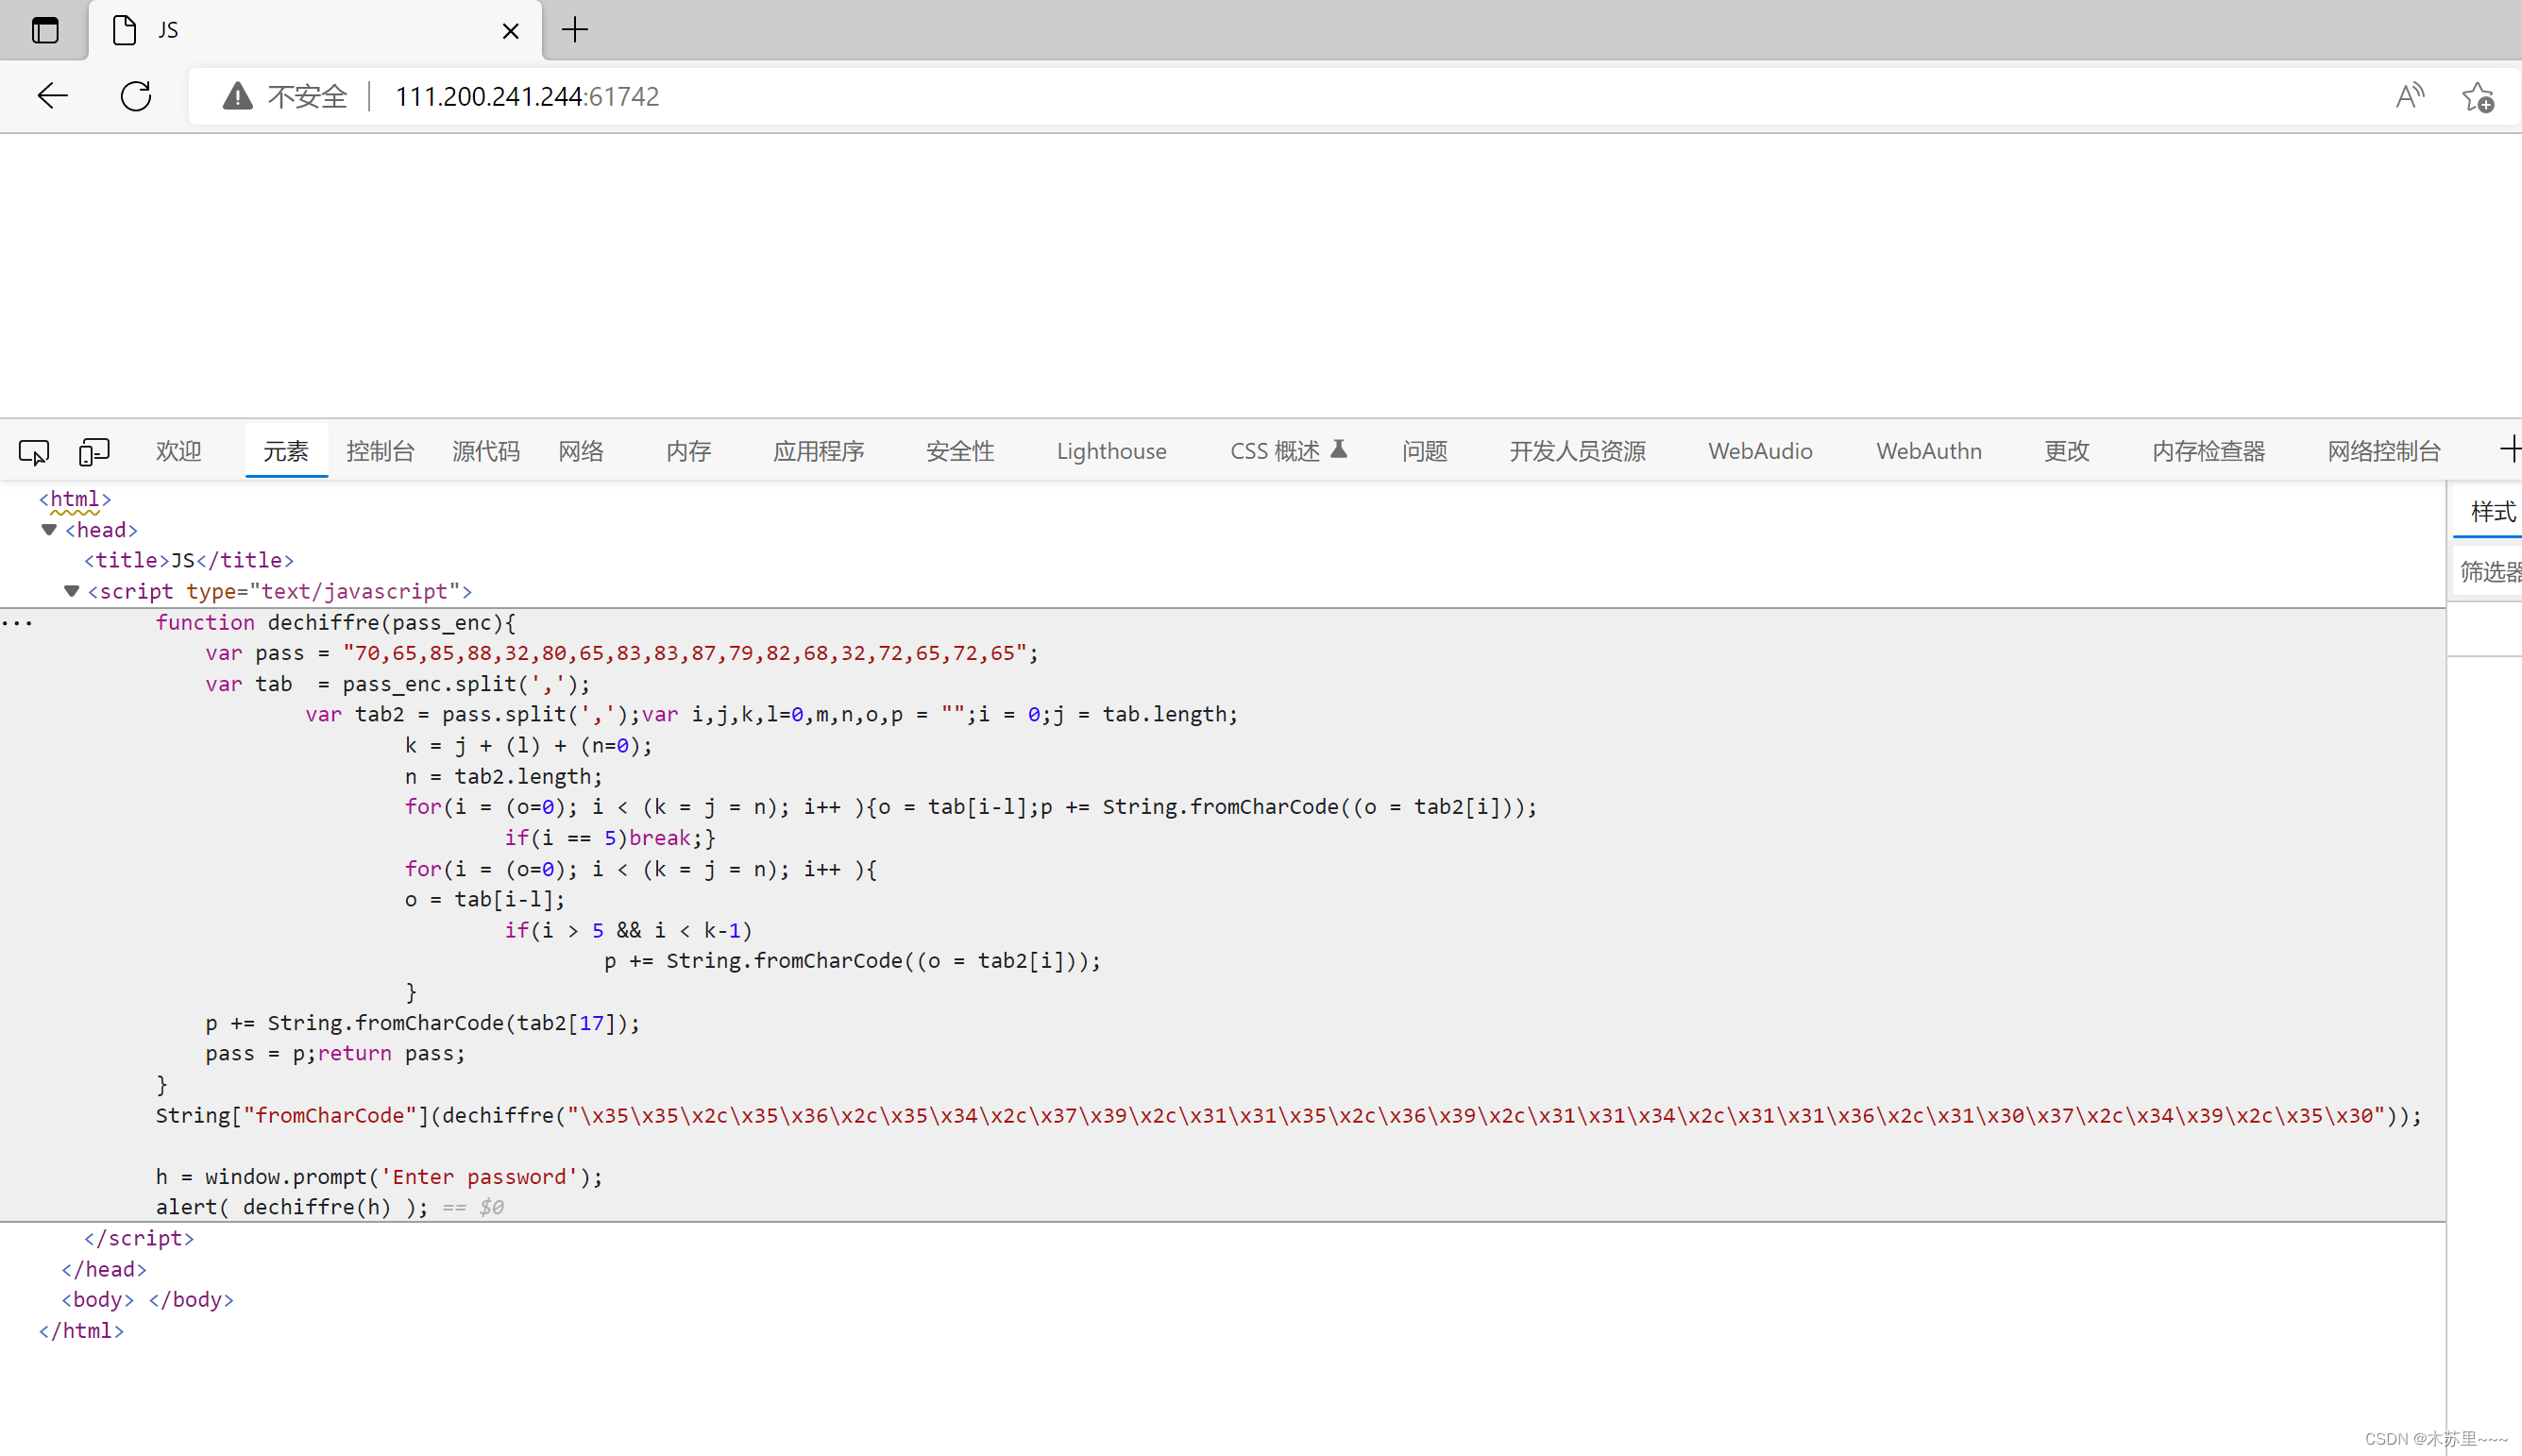Click the Application panel tab
This screenshot has width=2522, height=1456.
817,450
